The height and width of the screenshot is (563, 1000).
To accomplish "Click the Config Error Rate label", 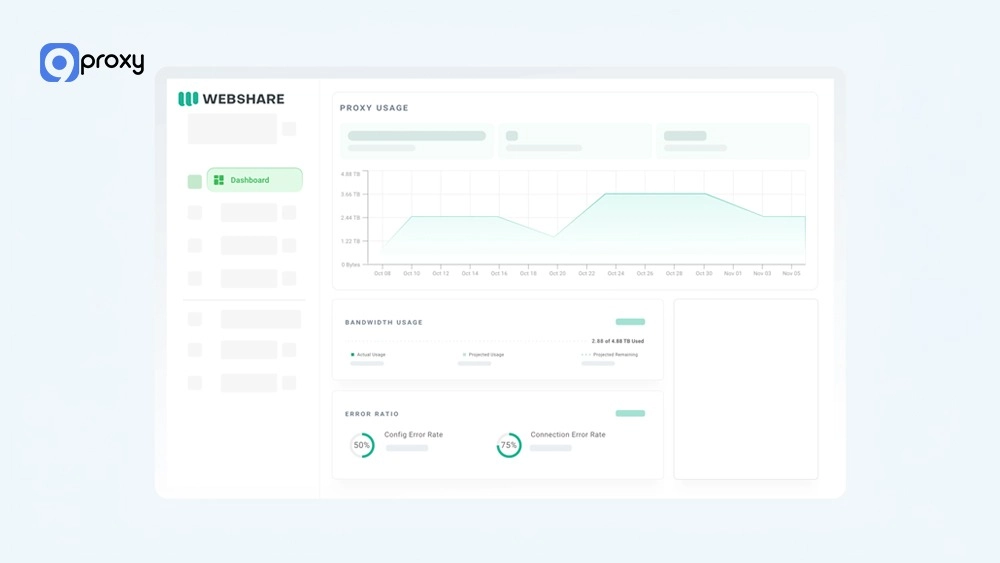I will (x=413, y=435).
